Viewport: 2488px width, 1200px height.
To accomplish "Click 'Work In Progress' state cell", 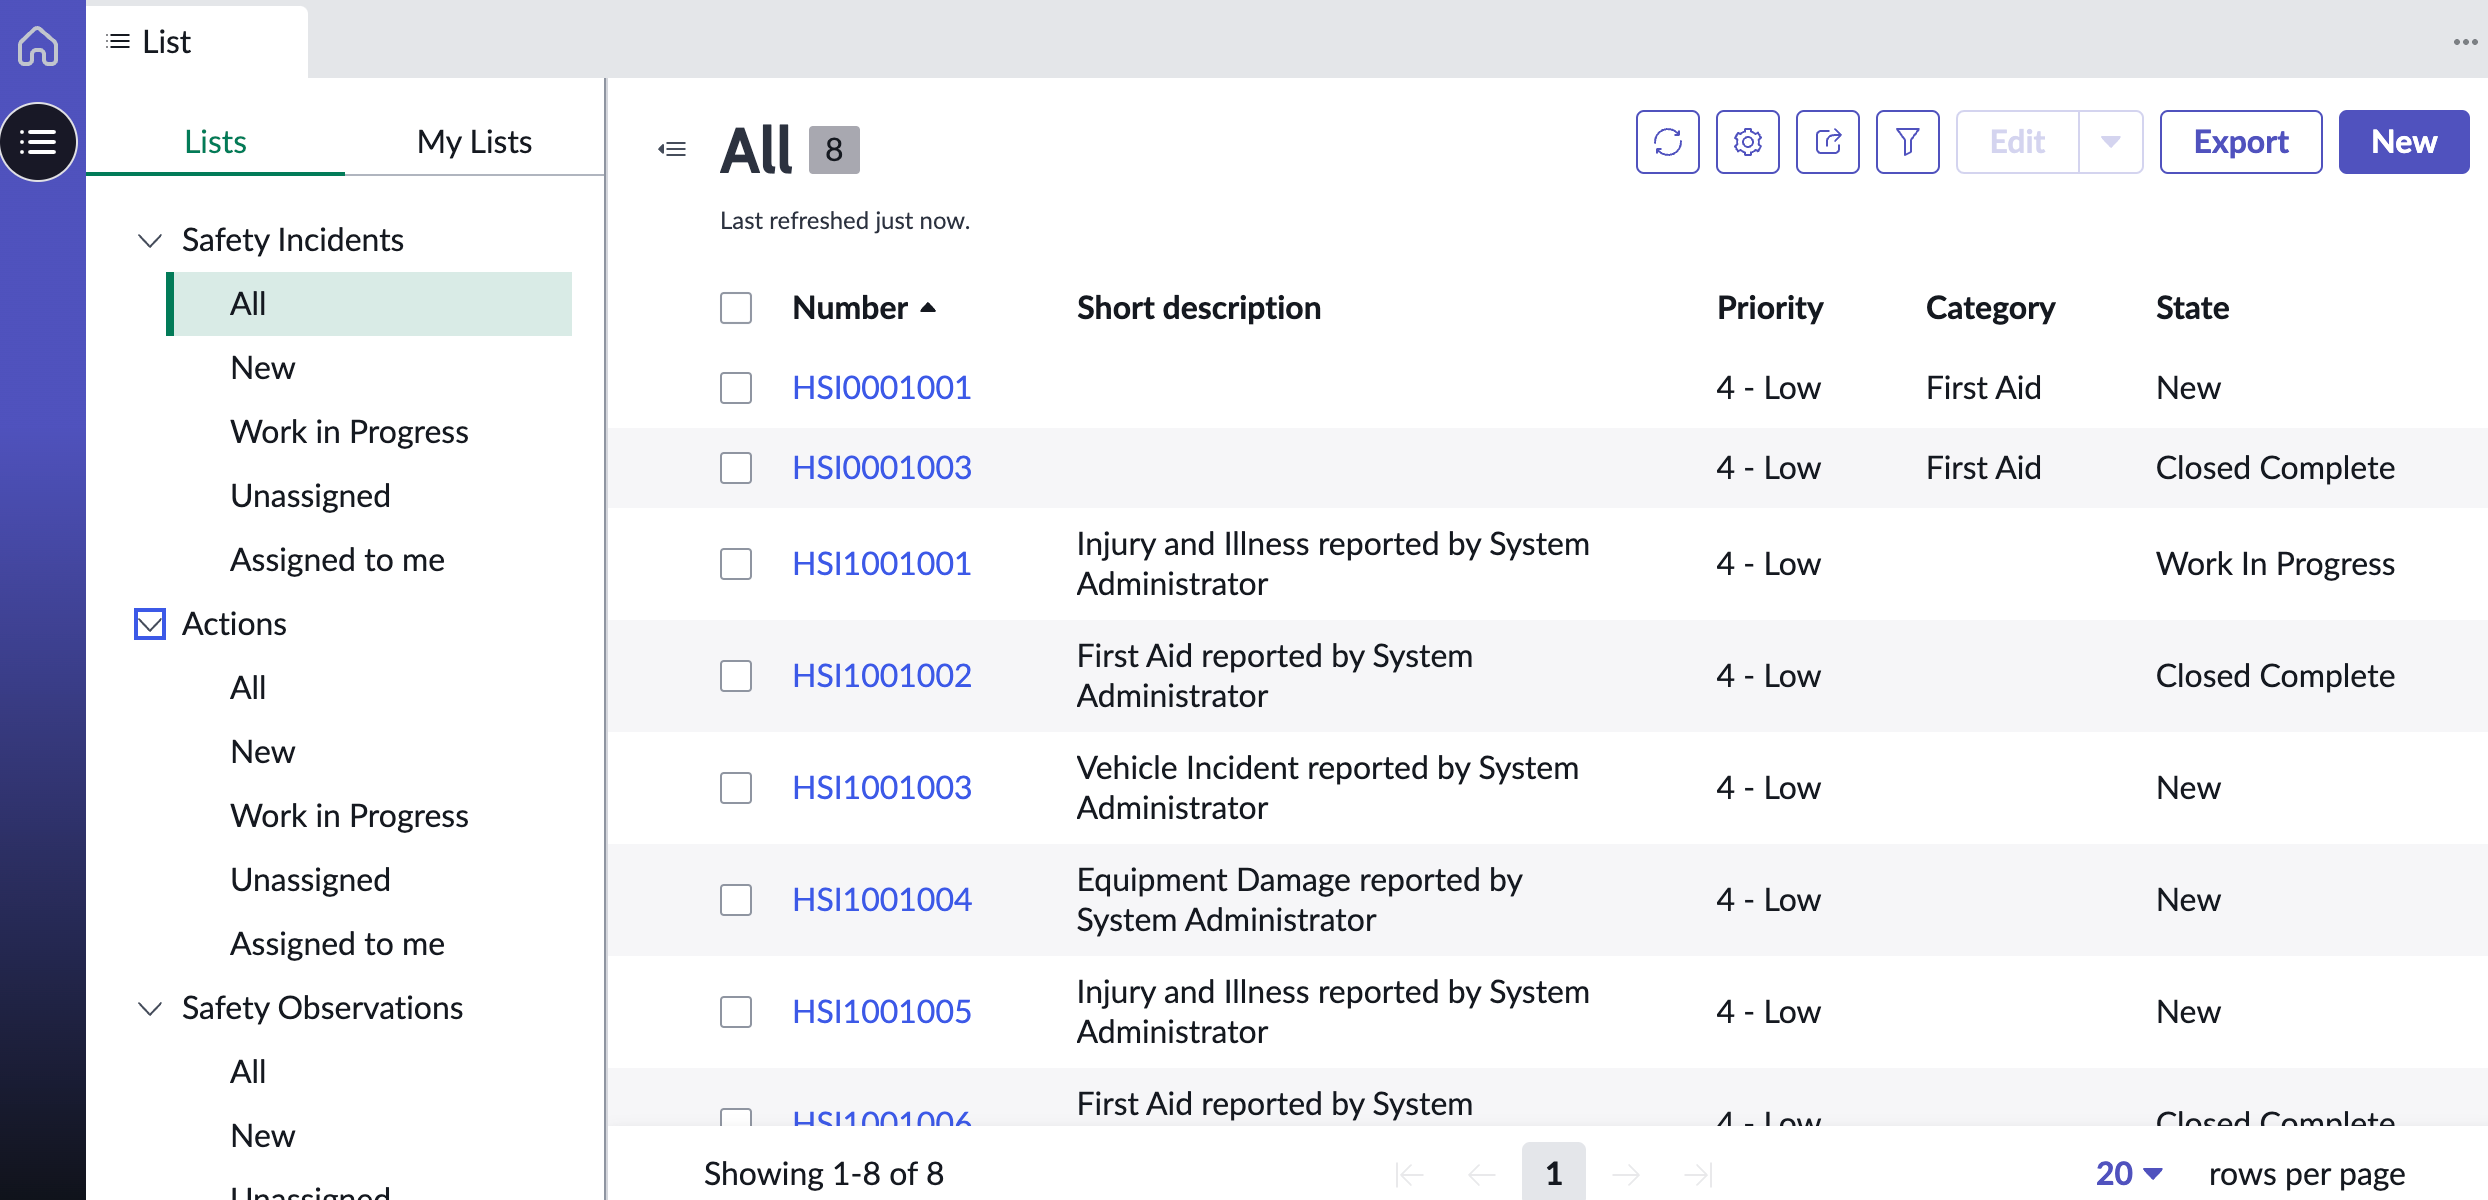I will 2275,564.
